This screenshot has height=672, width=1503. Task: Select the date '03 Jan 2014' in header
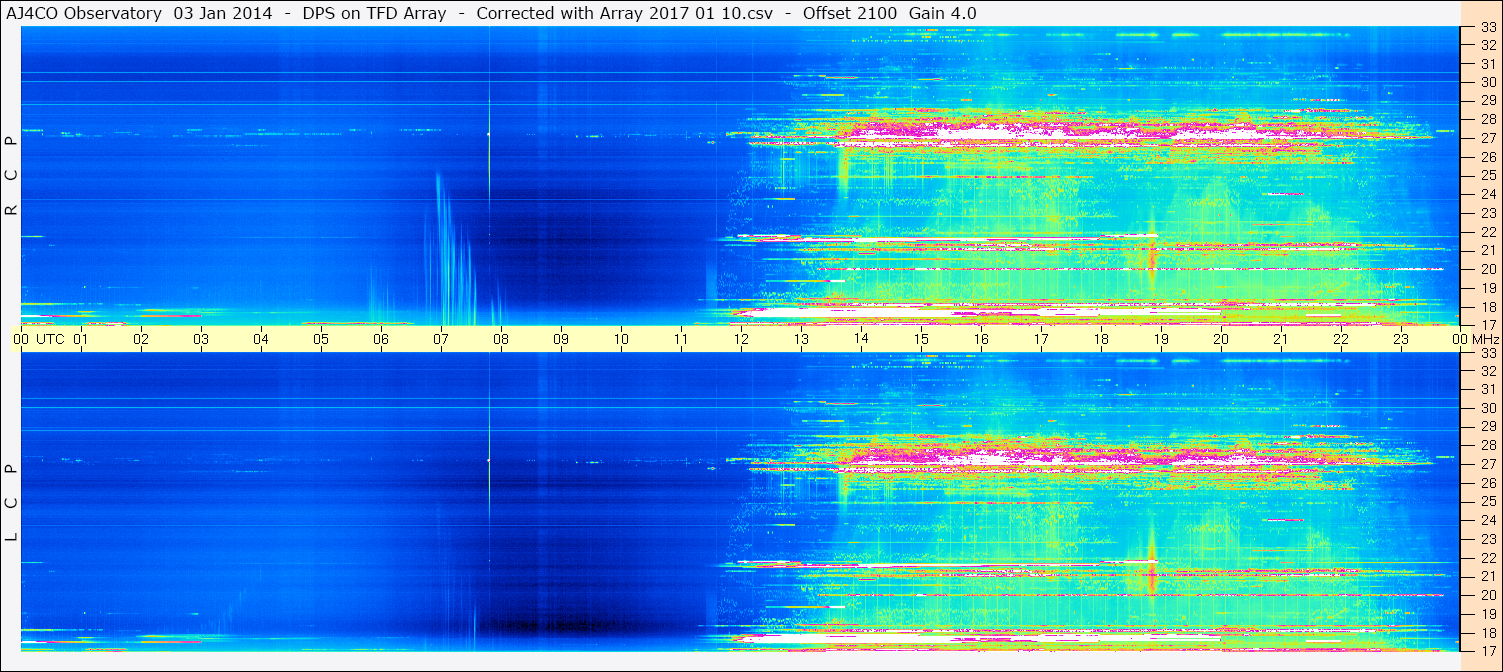pyautogui.click(x=222, y=13)
